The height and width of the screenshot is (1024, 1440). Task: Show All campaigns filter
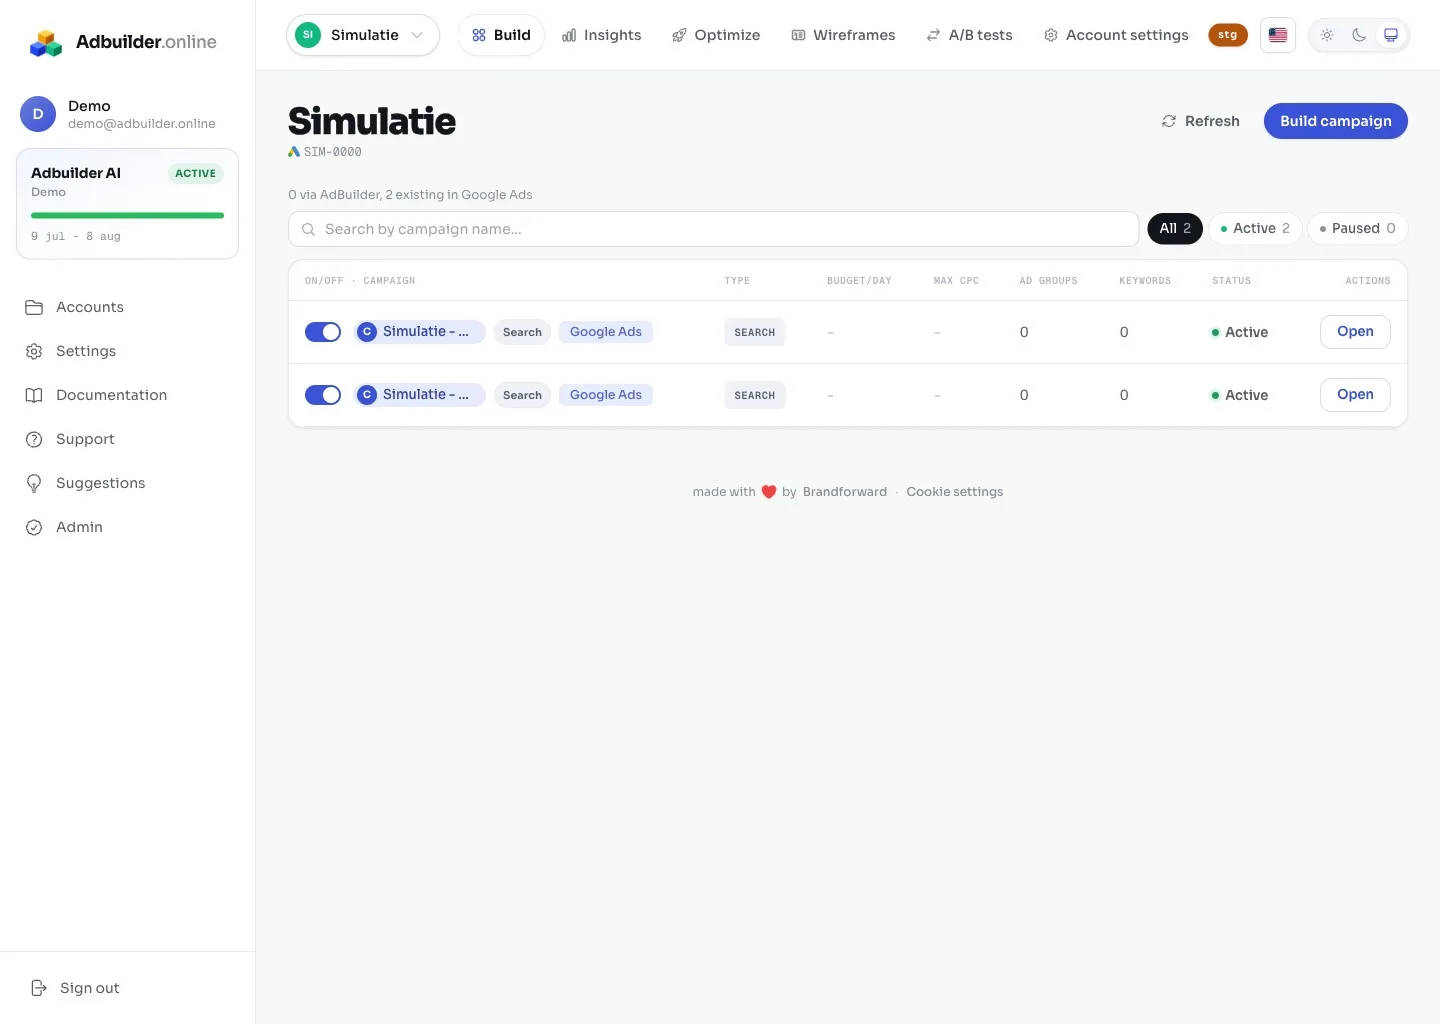point(1175,229)
